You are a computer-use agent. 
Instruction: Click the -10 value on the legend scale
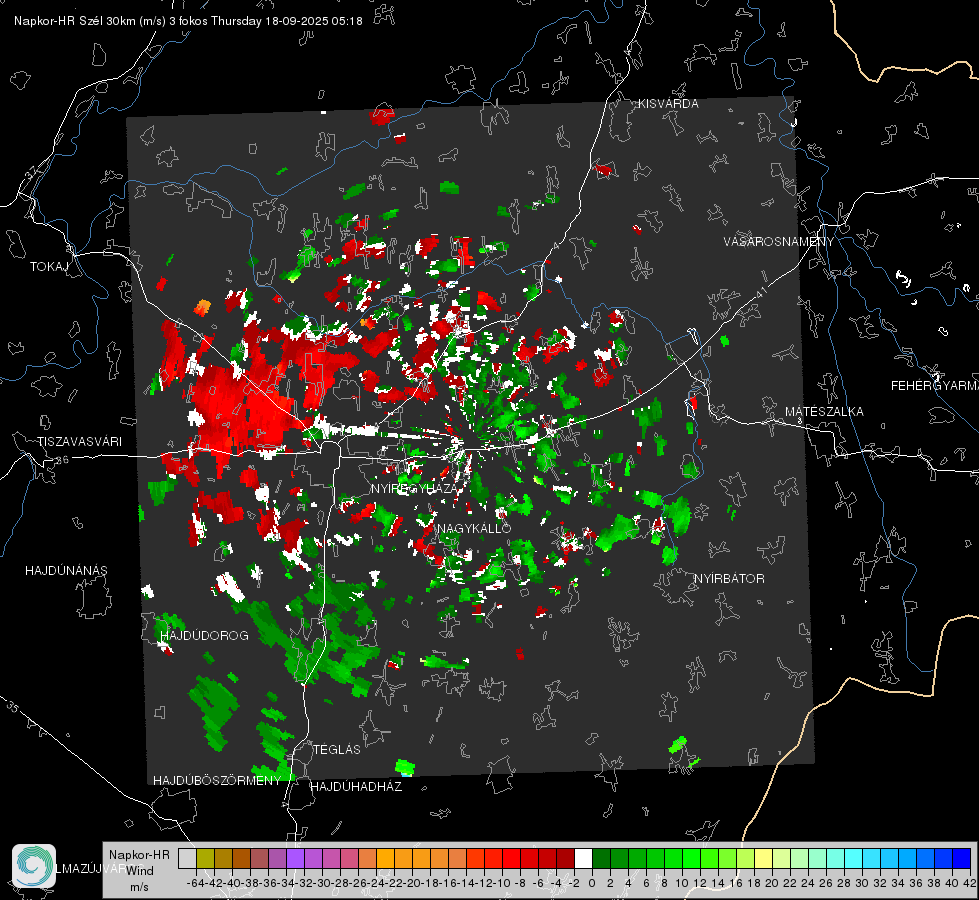click(x=501, y=883)
